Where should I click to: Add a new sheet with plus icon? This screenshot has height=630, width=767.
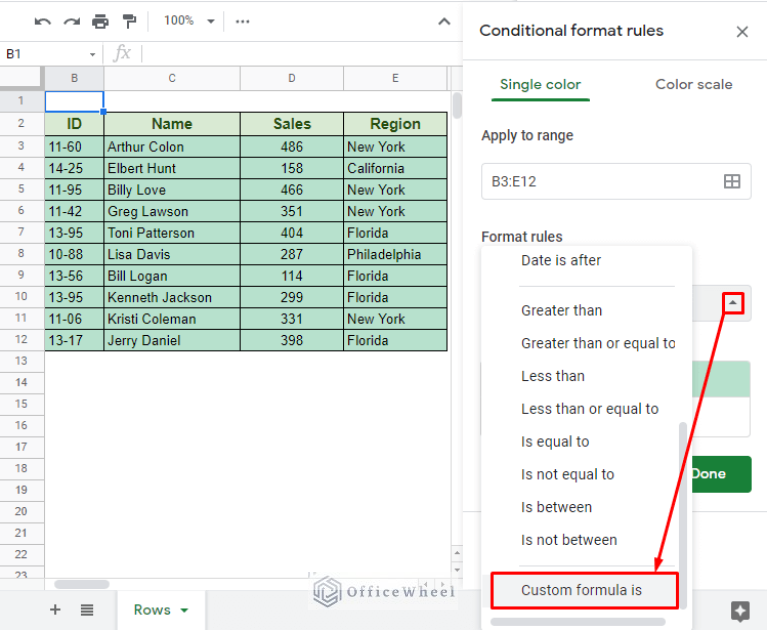click(55, 610)
